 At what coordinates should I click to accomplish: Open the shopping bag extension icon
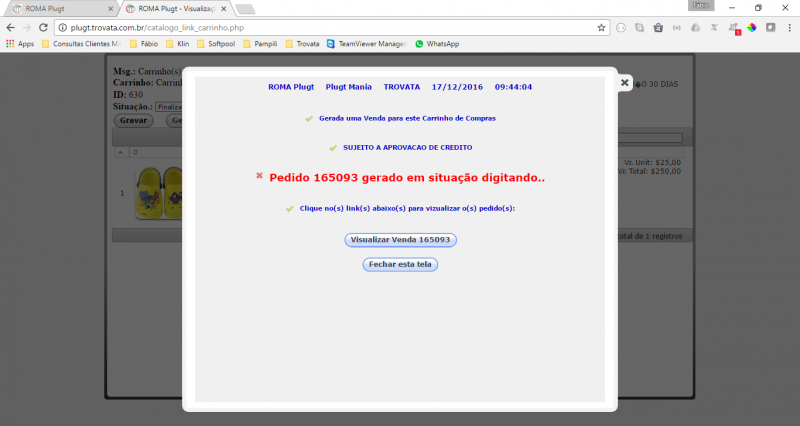tap(658, 28)
